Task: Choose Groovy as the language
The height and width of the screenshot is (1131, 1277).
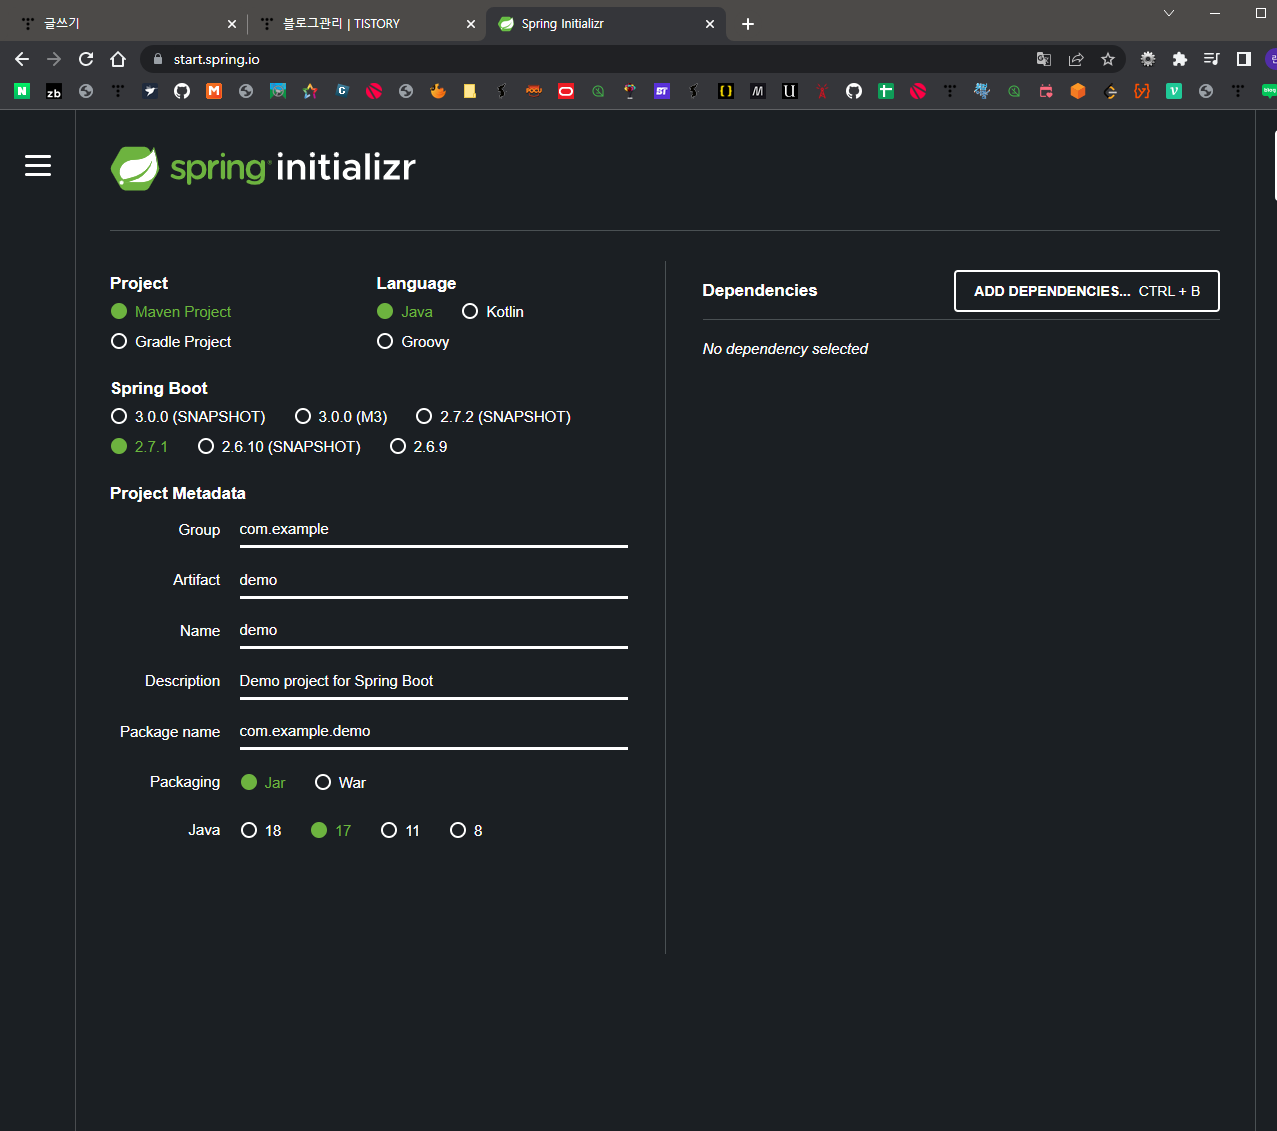Action: (385, 342)
